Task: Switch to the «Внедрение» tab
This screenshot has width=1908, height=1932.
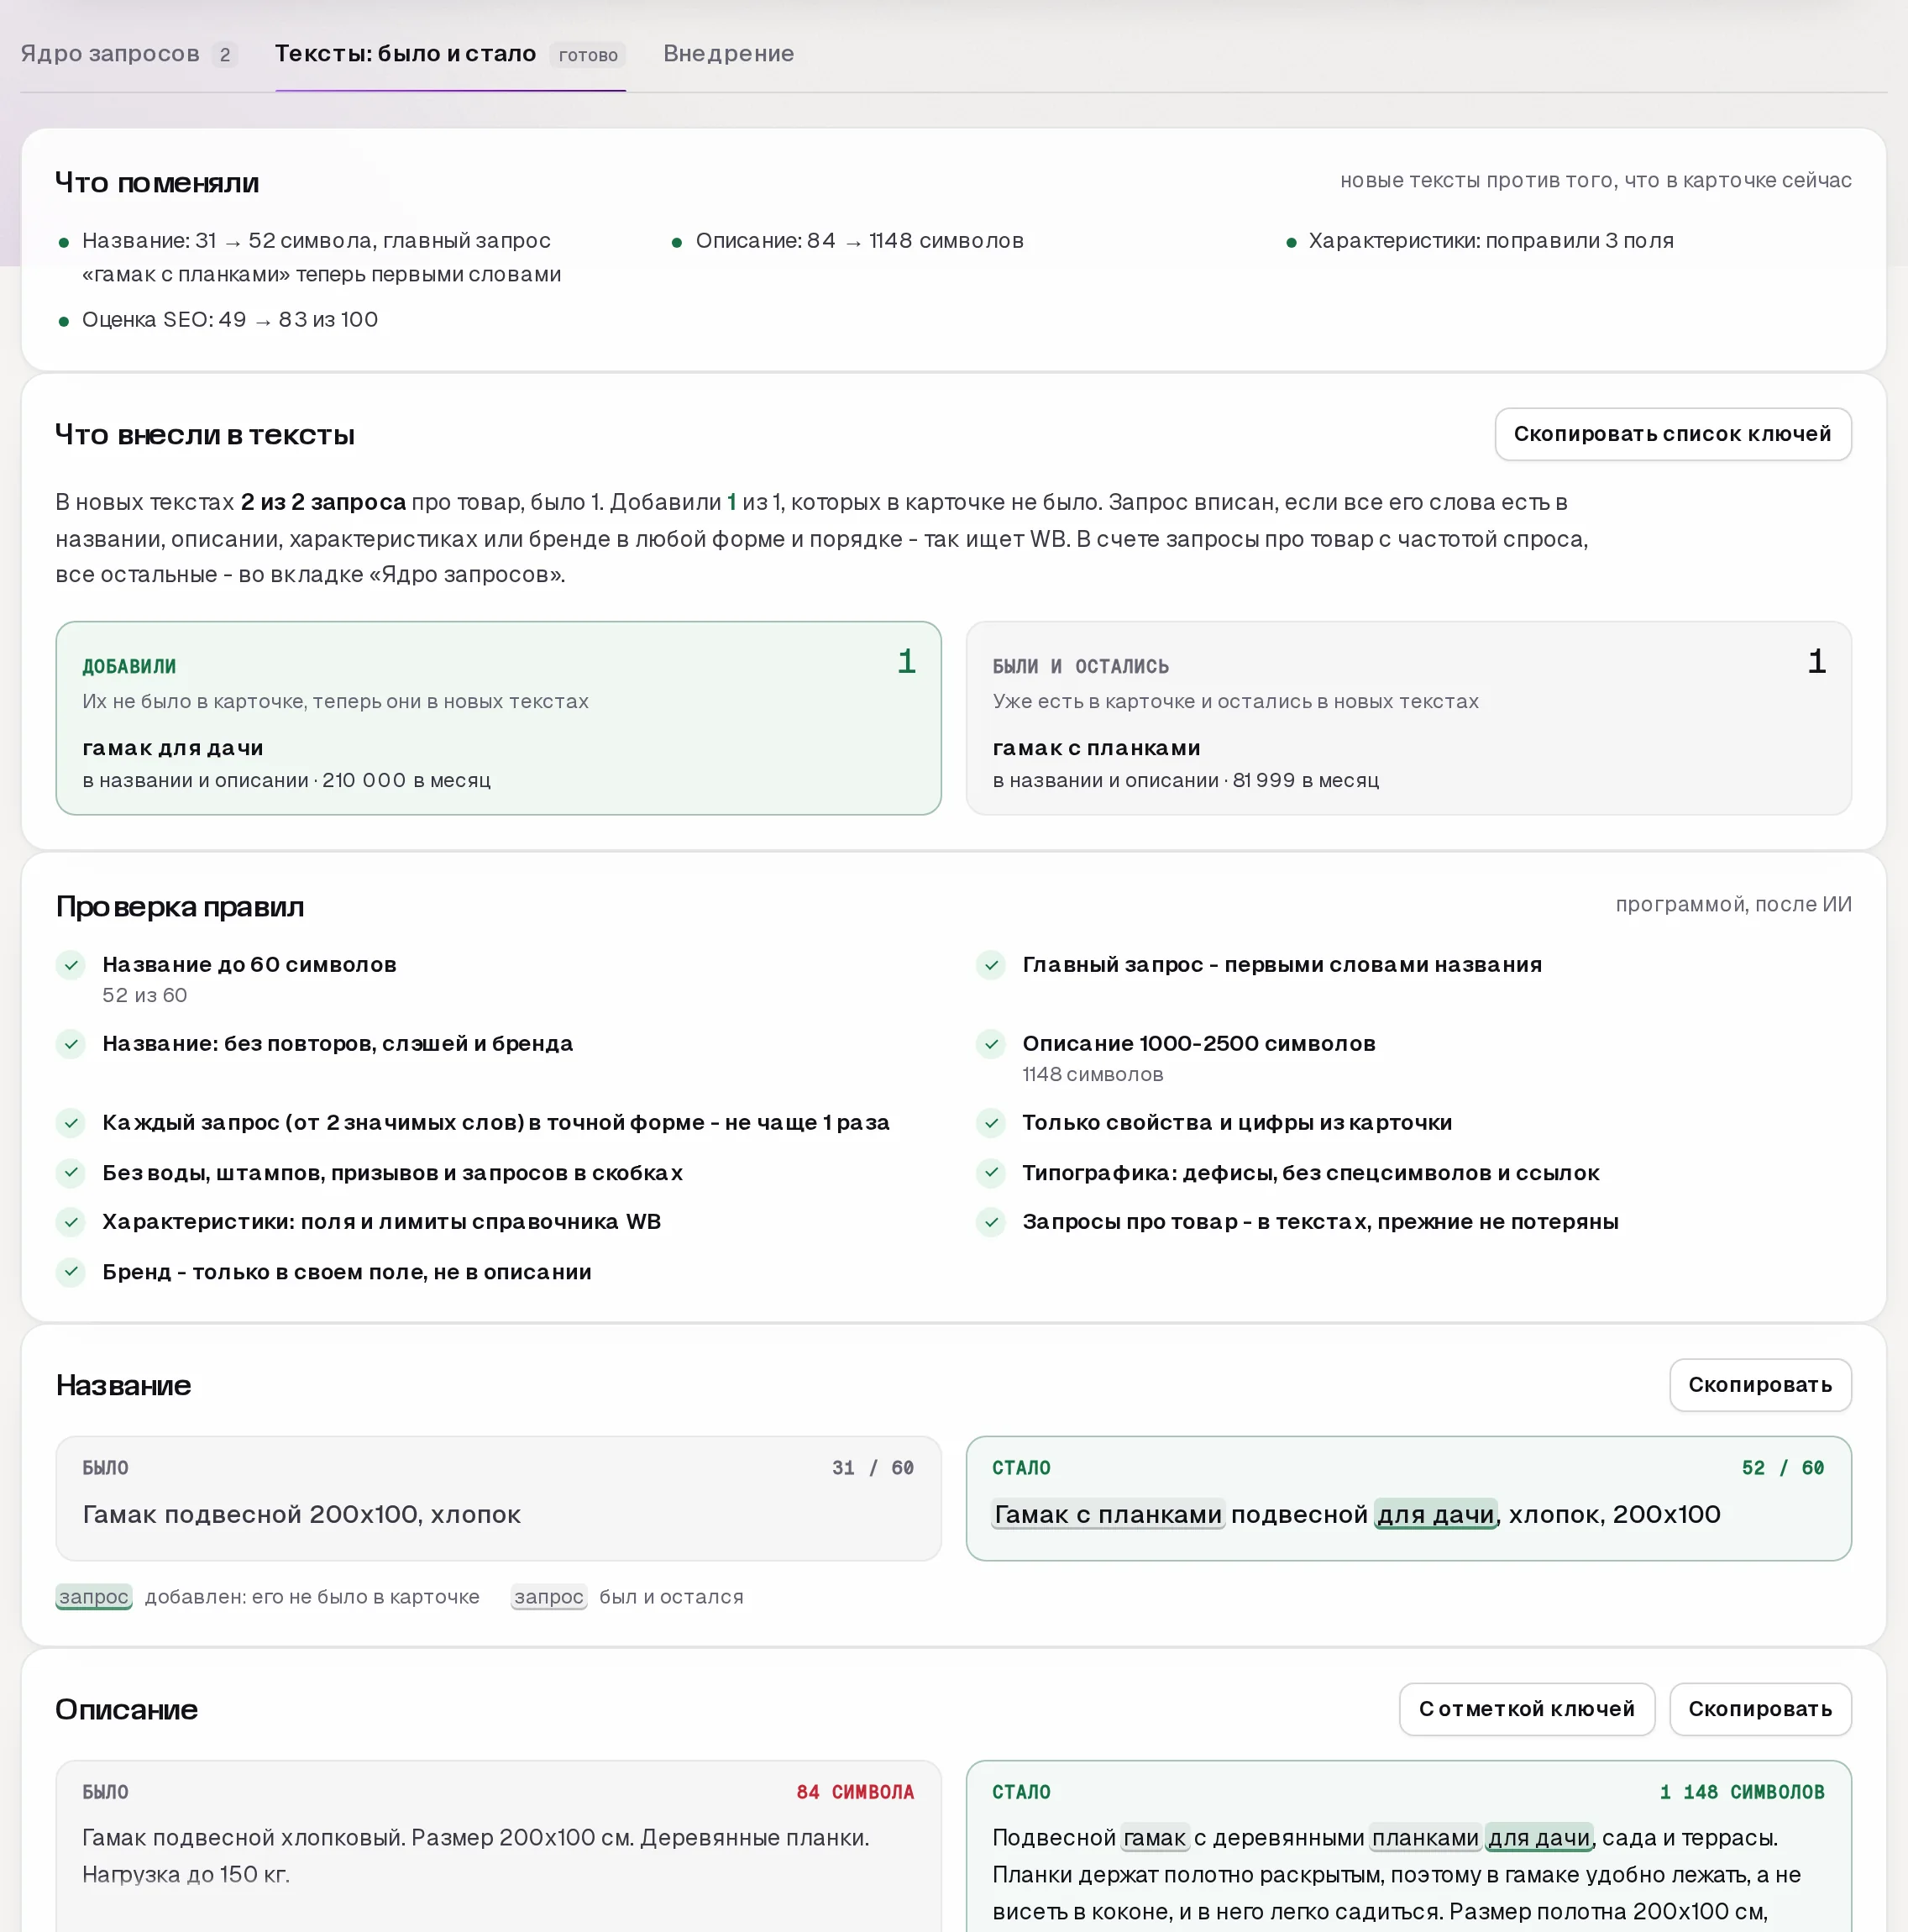Action: click(728, 54)
